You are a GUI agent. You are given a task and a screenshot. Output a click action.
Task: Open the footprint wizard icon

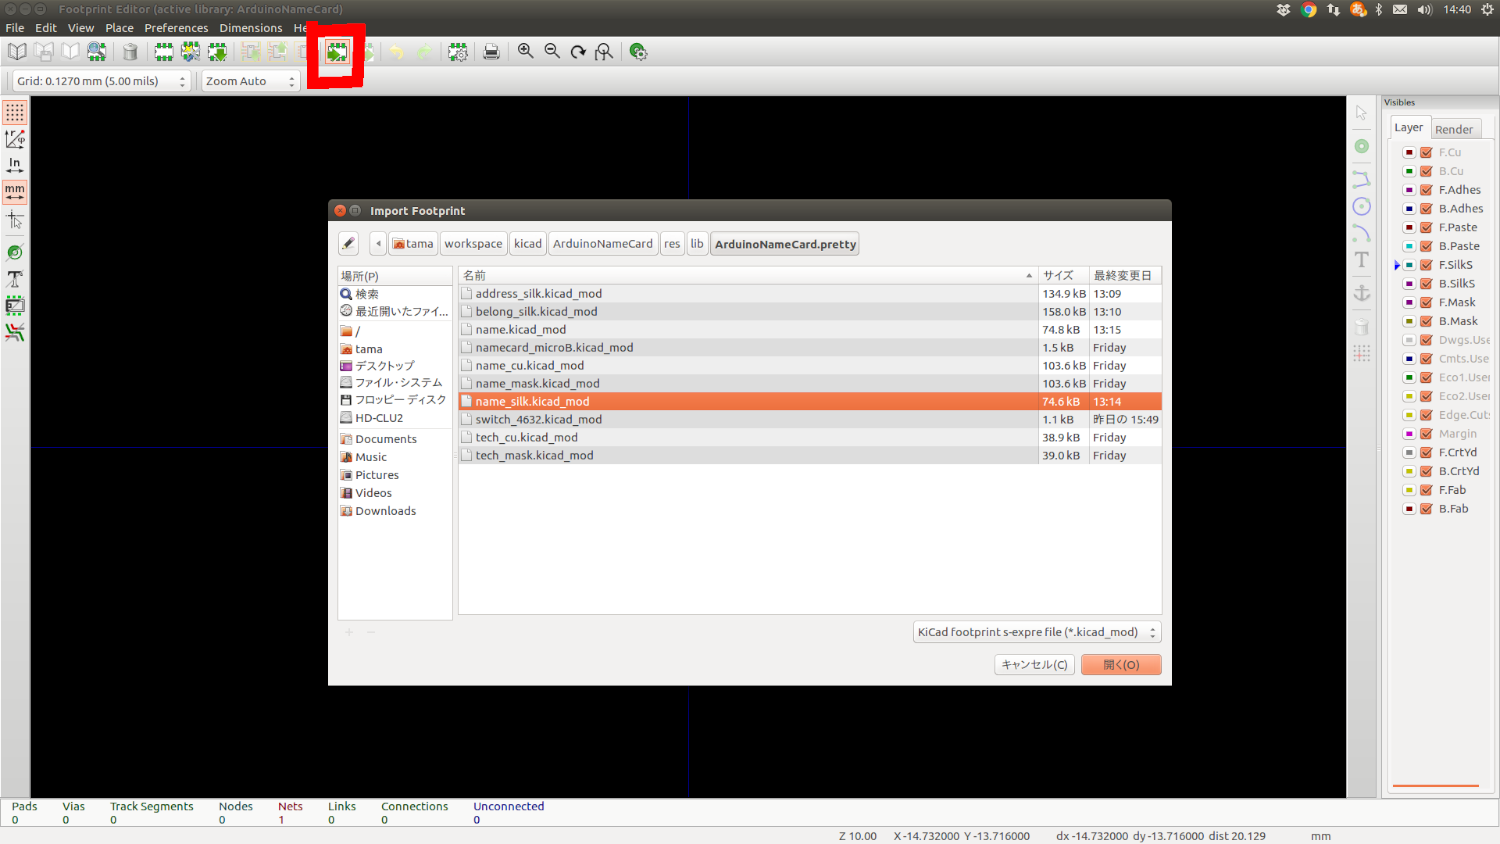point(190,52)
